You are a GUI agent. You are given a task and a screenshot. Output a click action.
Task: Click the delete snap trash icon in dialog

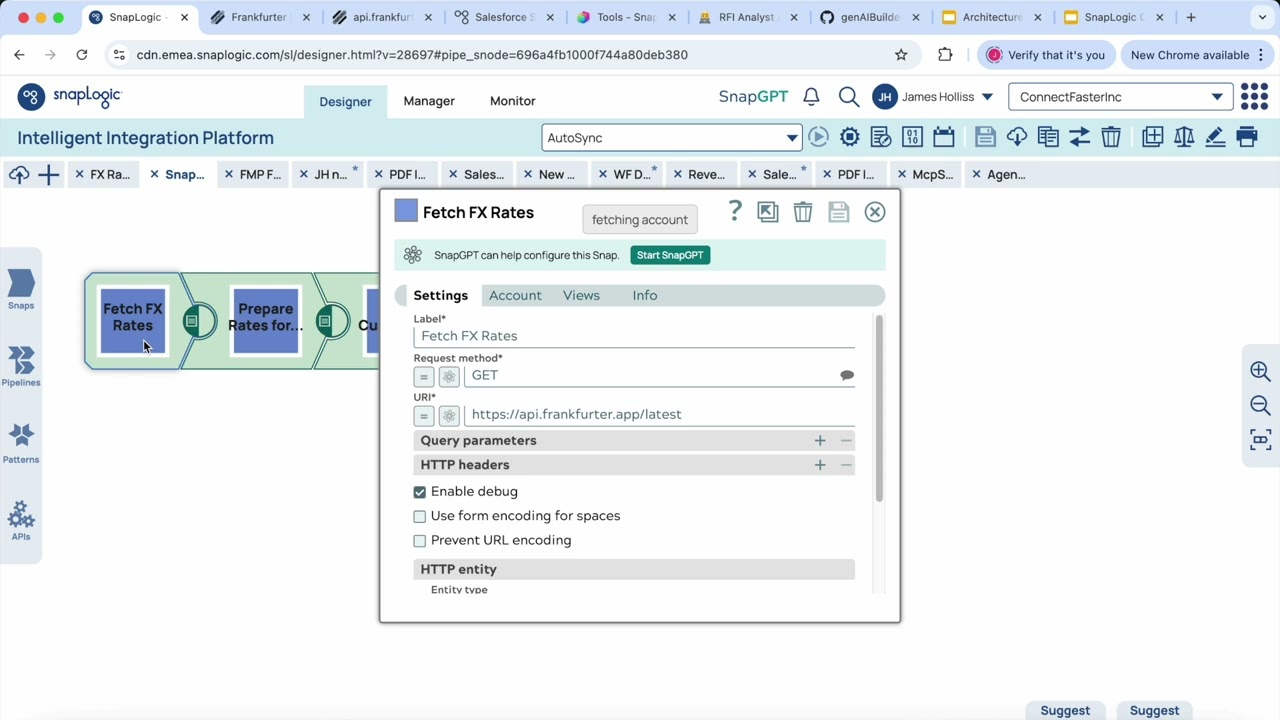pos(803,212)
